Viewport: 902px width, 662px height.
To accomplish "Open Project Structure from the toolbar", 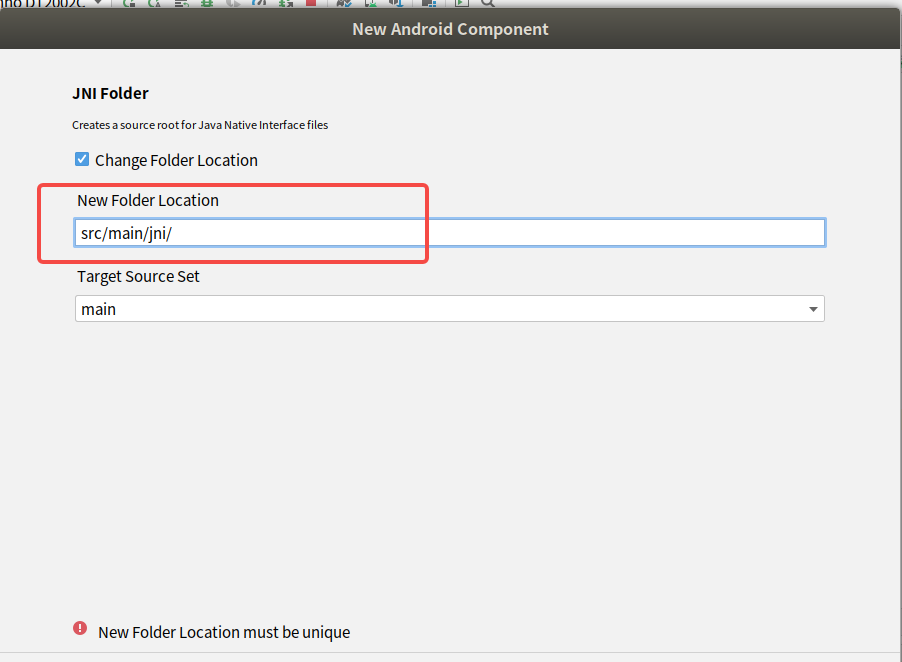I will click(430, 4).
